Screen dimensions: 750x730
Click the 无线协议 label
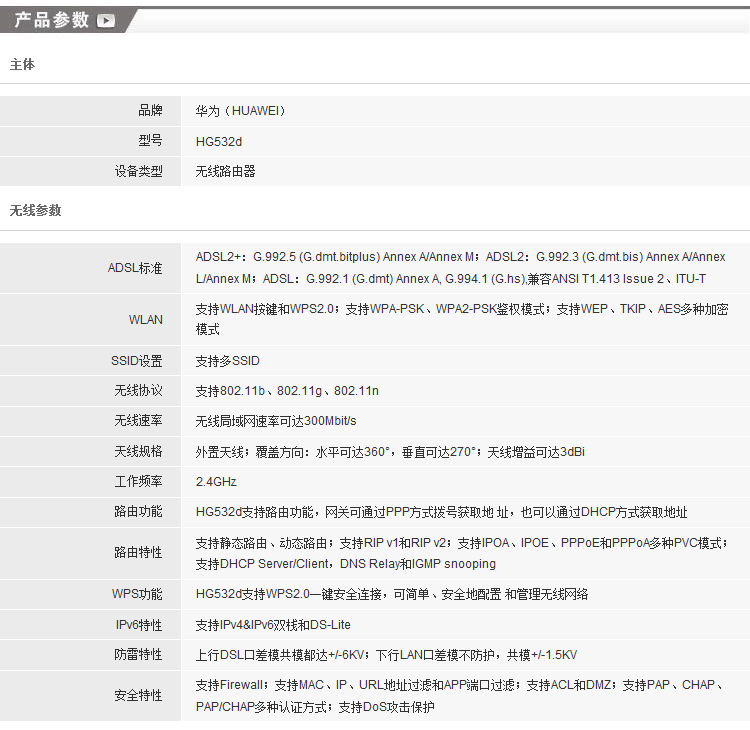[138, 391]
